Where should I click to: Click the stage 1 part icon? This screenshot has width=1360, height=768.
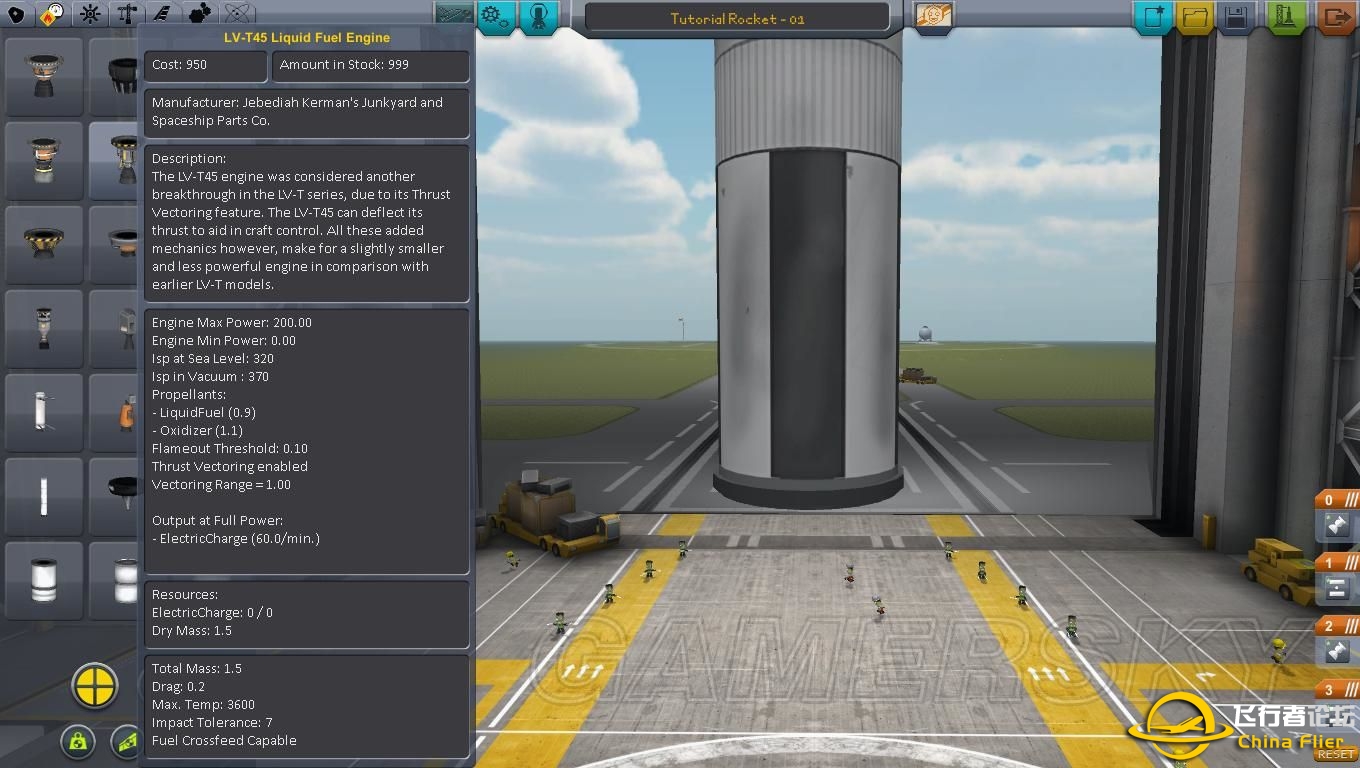[1336, 589]
